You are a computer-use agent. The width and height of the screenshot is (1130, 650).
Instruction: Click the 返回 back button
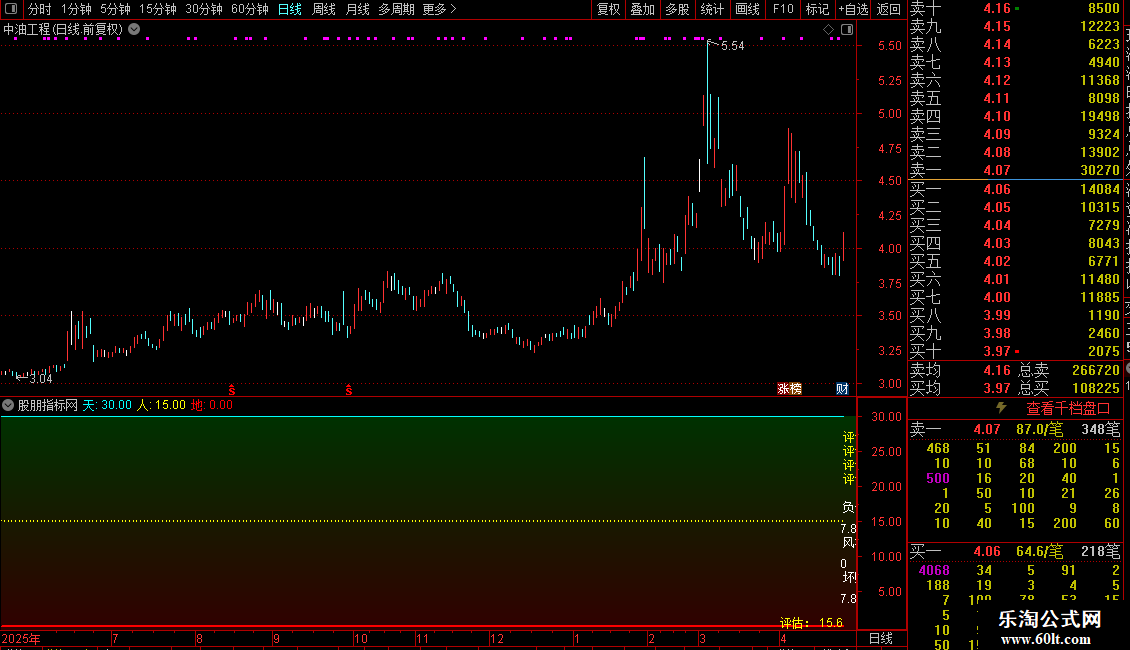tap(889, 9)
